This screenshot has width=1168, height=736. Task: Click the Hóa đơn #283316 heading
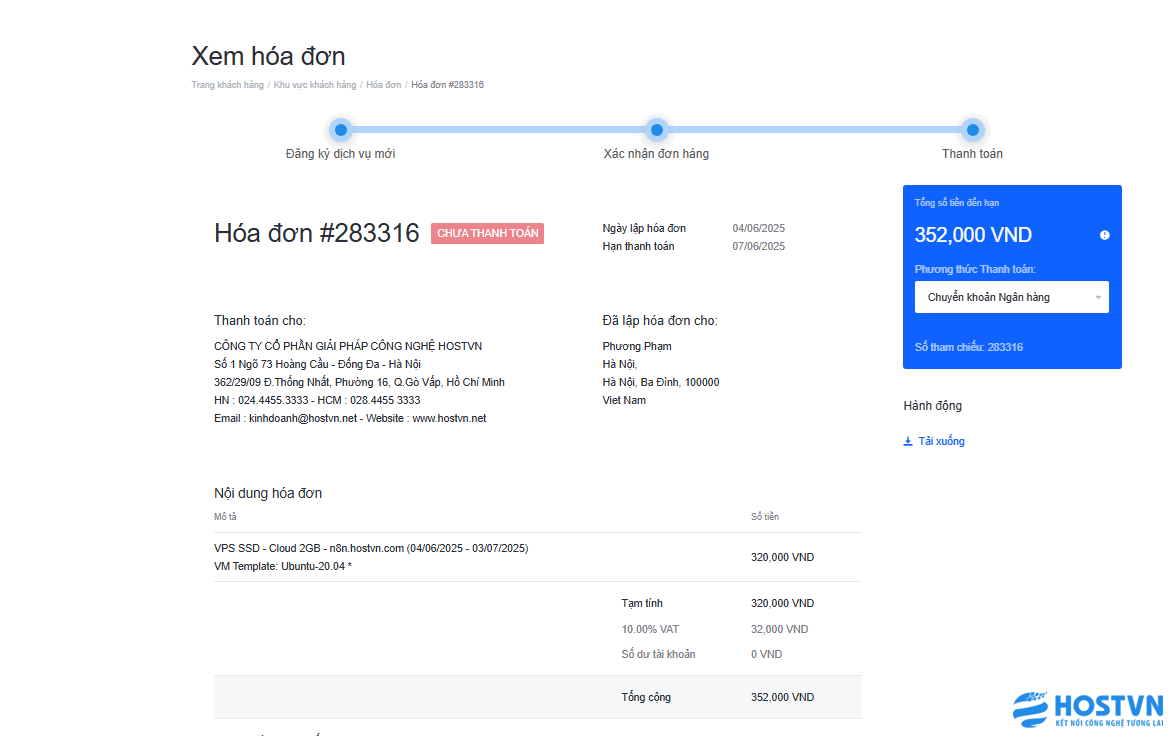click(x=317, y=233)
